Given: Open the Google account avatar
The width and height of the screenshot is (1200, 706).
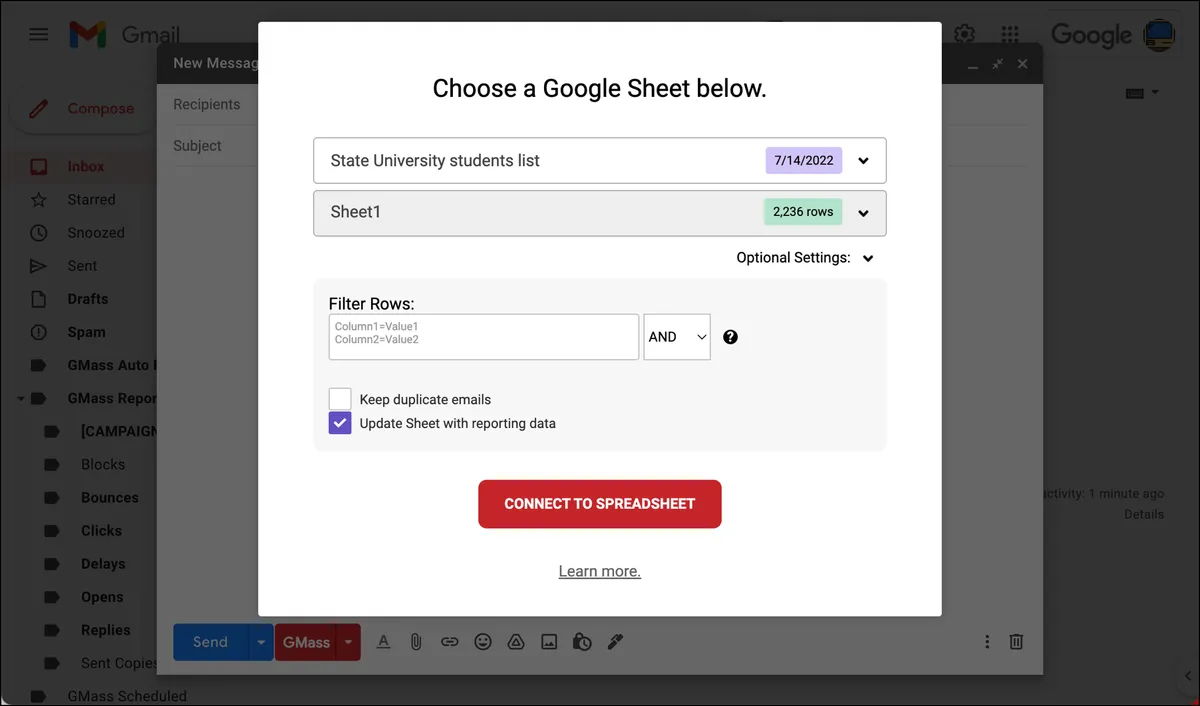Looking at the screenshot, I should (x=1160, y=35).
